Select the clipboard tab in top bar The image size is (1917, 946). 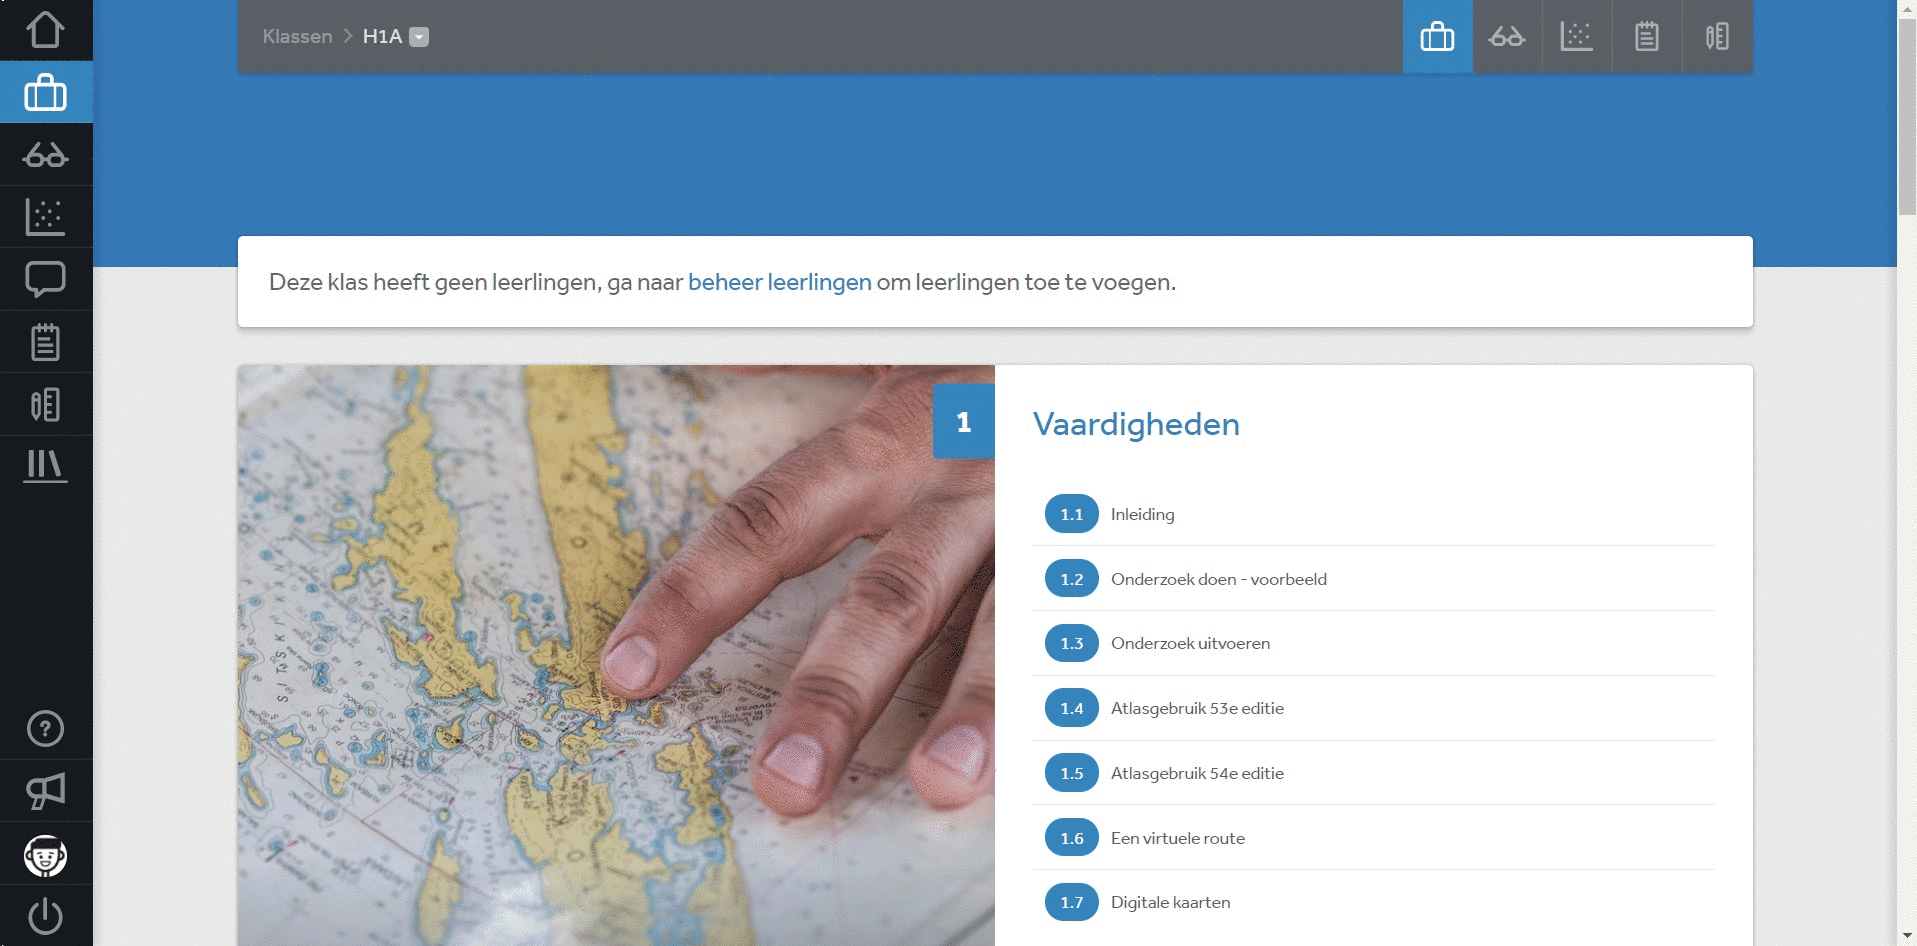[1647, 37]
